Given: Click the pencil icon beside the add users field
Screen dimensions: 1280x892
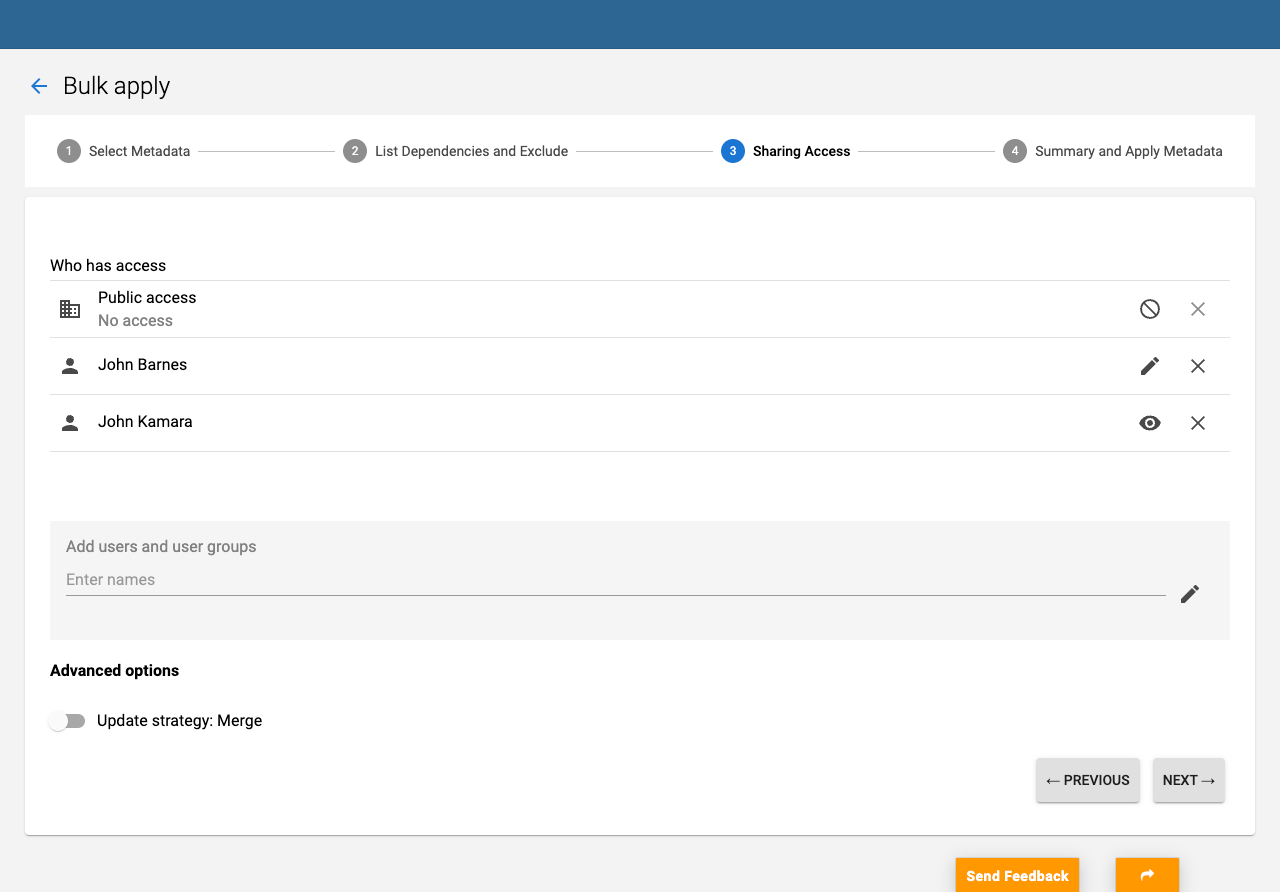Looking at the screenshot, I should click(1190, 593).
